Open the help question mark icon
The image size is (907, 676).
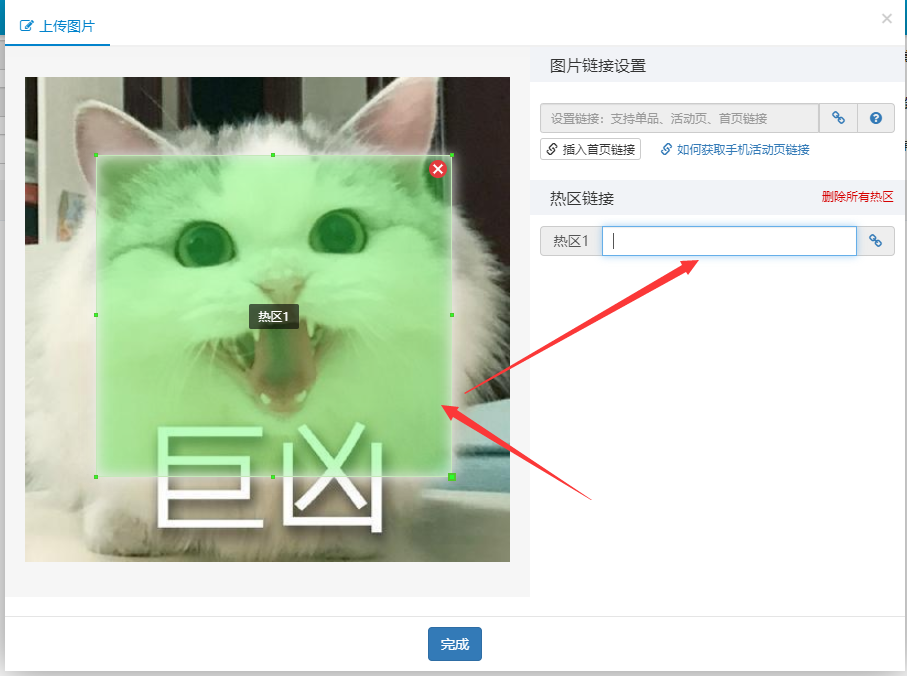point(876,118)
